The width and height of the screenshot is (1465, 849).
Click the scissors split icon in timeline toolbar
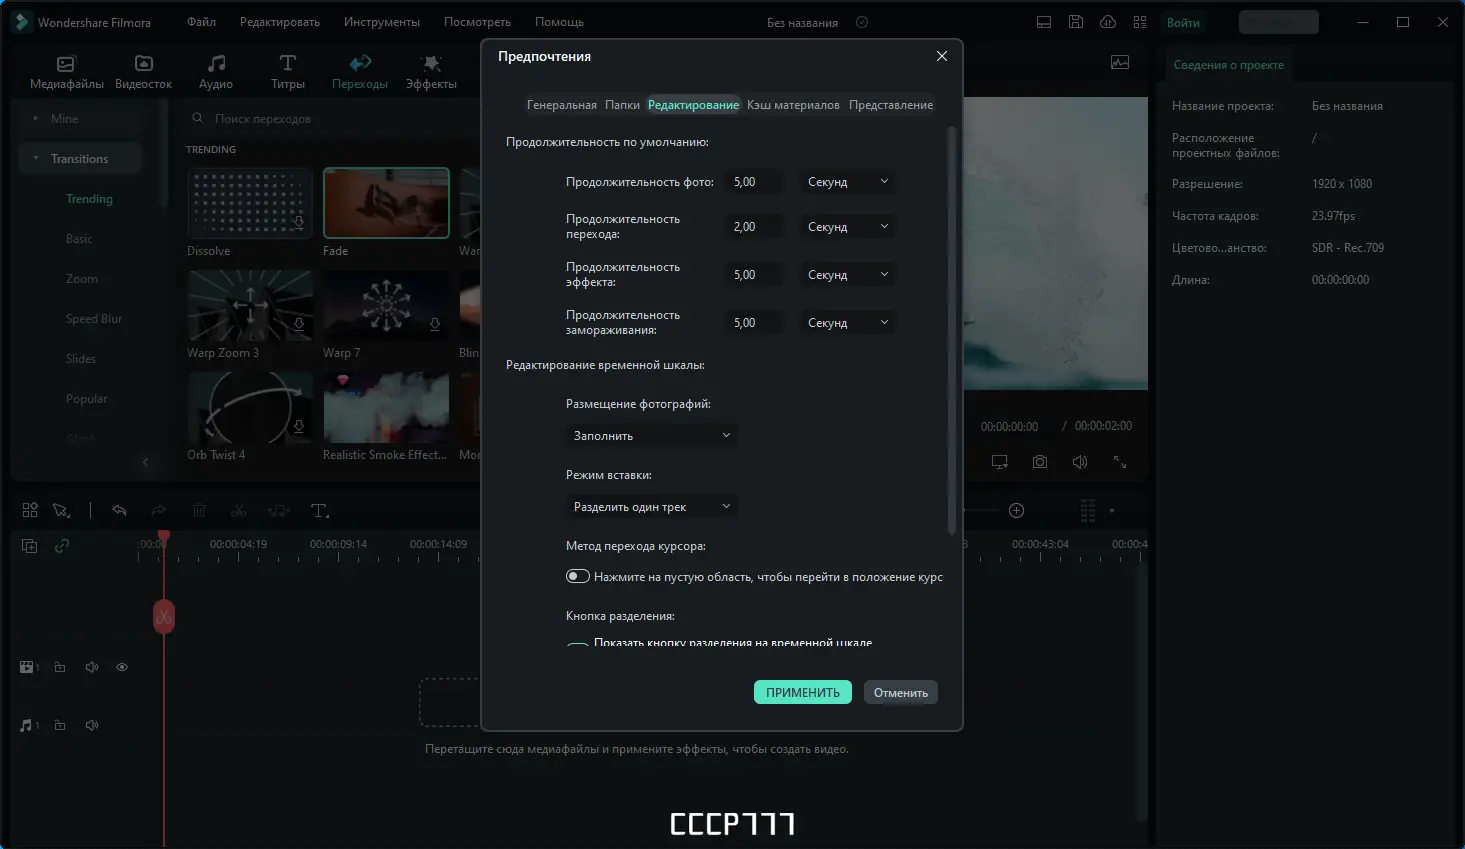coord(238,511)
